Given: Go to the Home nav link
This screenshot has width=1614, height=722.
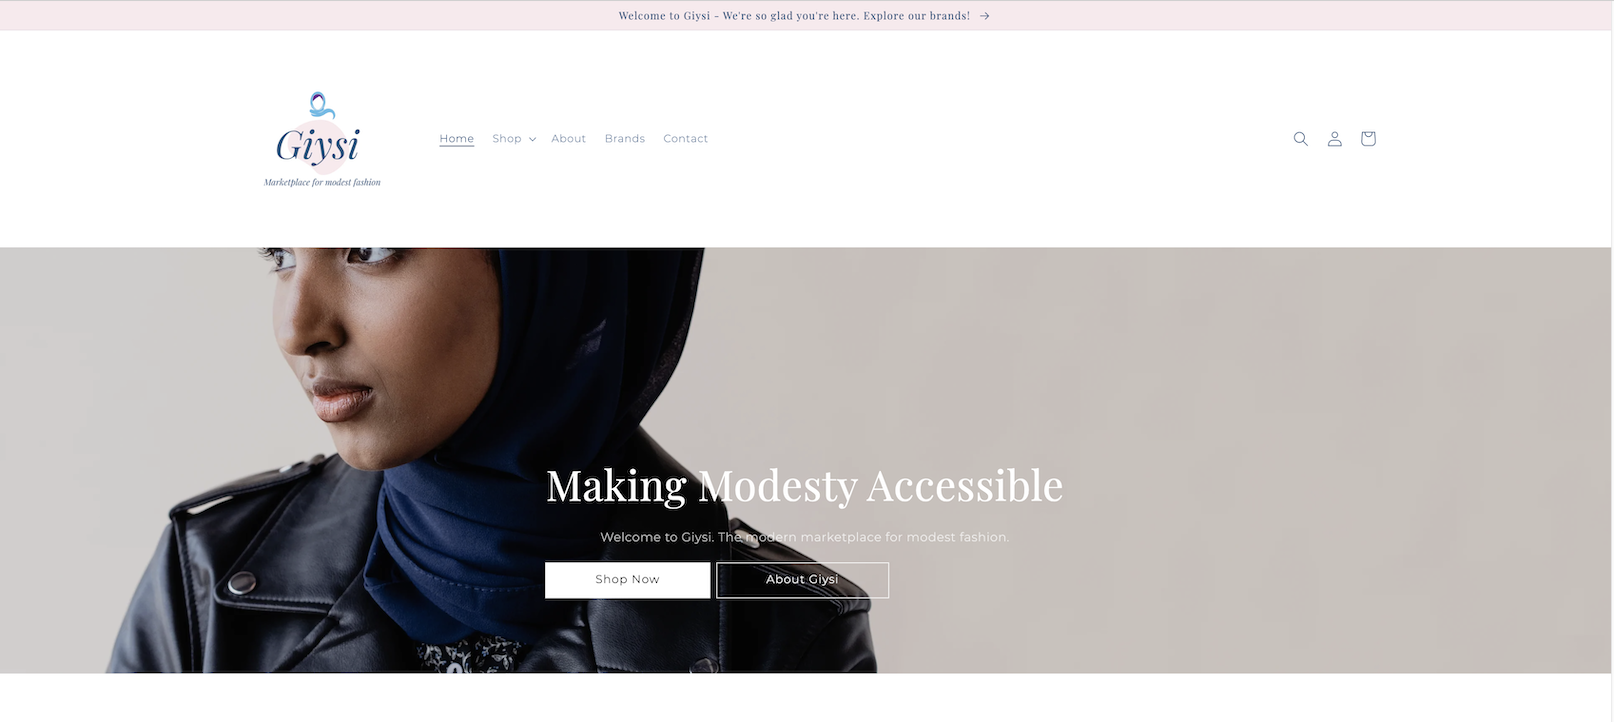Looking at the screenshot, I should coord(456,139).
